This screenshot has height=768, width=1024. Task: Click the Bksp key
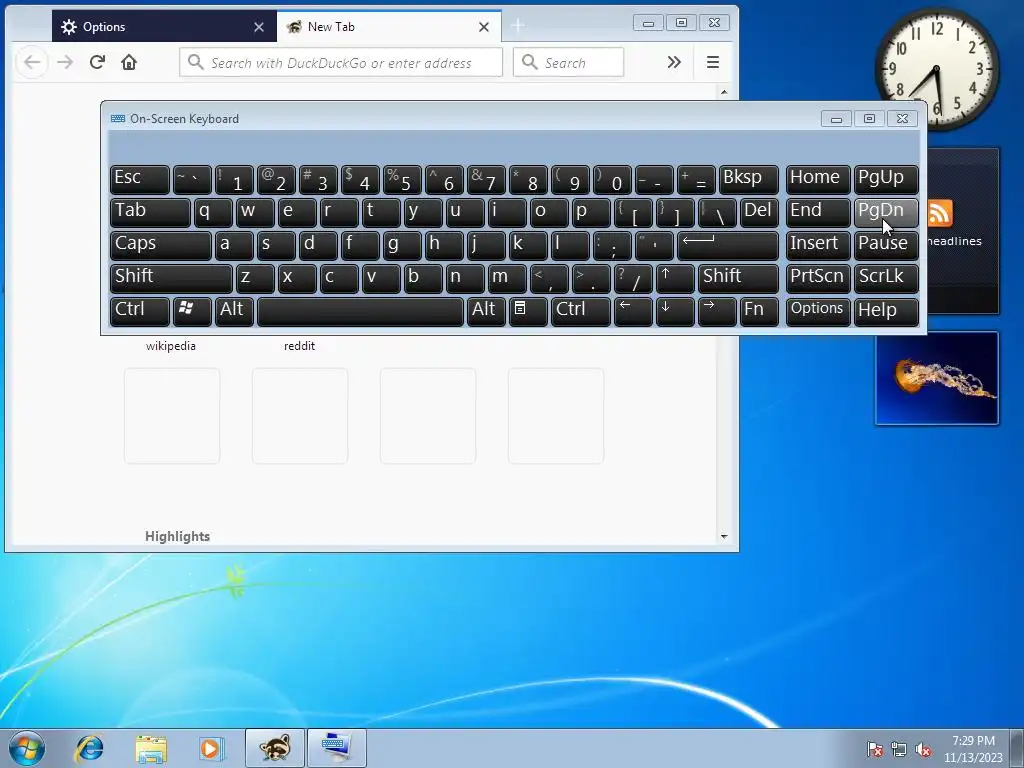coord(748,179)
